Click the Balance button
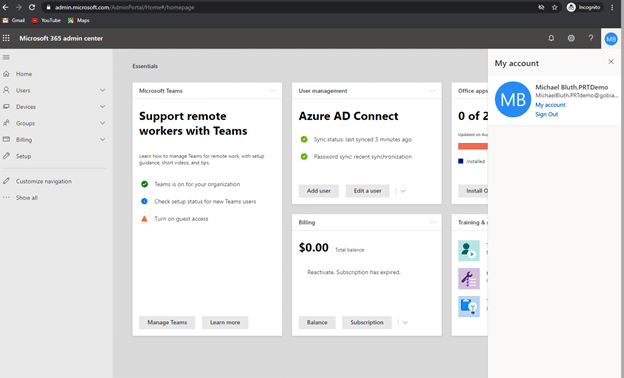The height and width of the screenshot is (378, 624). (x=317, y=322)
